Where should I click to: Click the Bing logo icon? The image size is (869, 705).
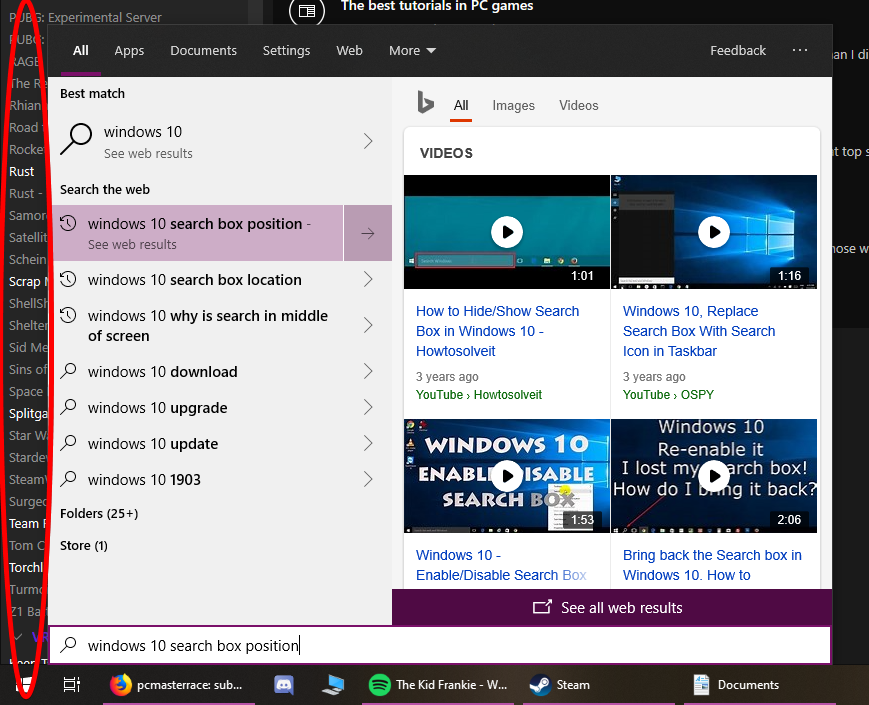[x=425, y=103]
